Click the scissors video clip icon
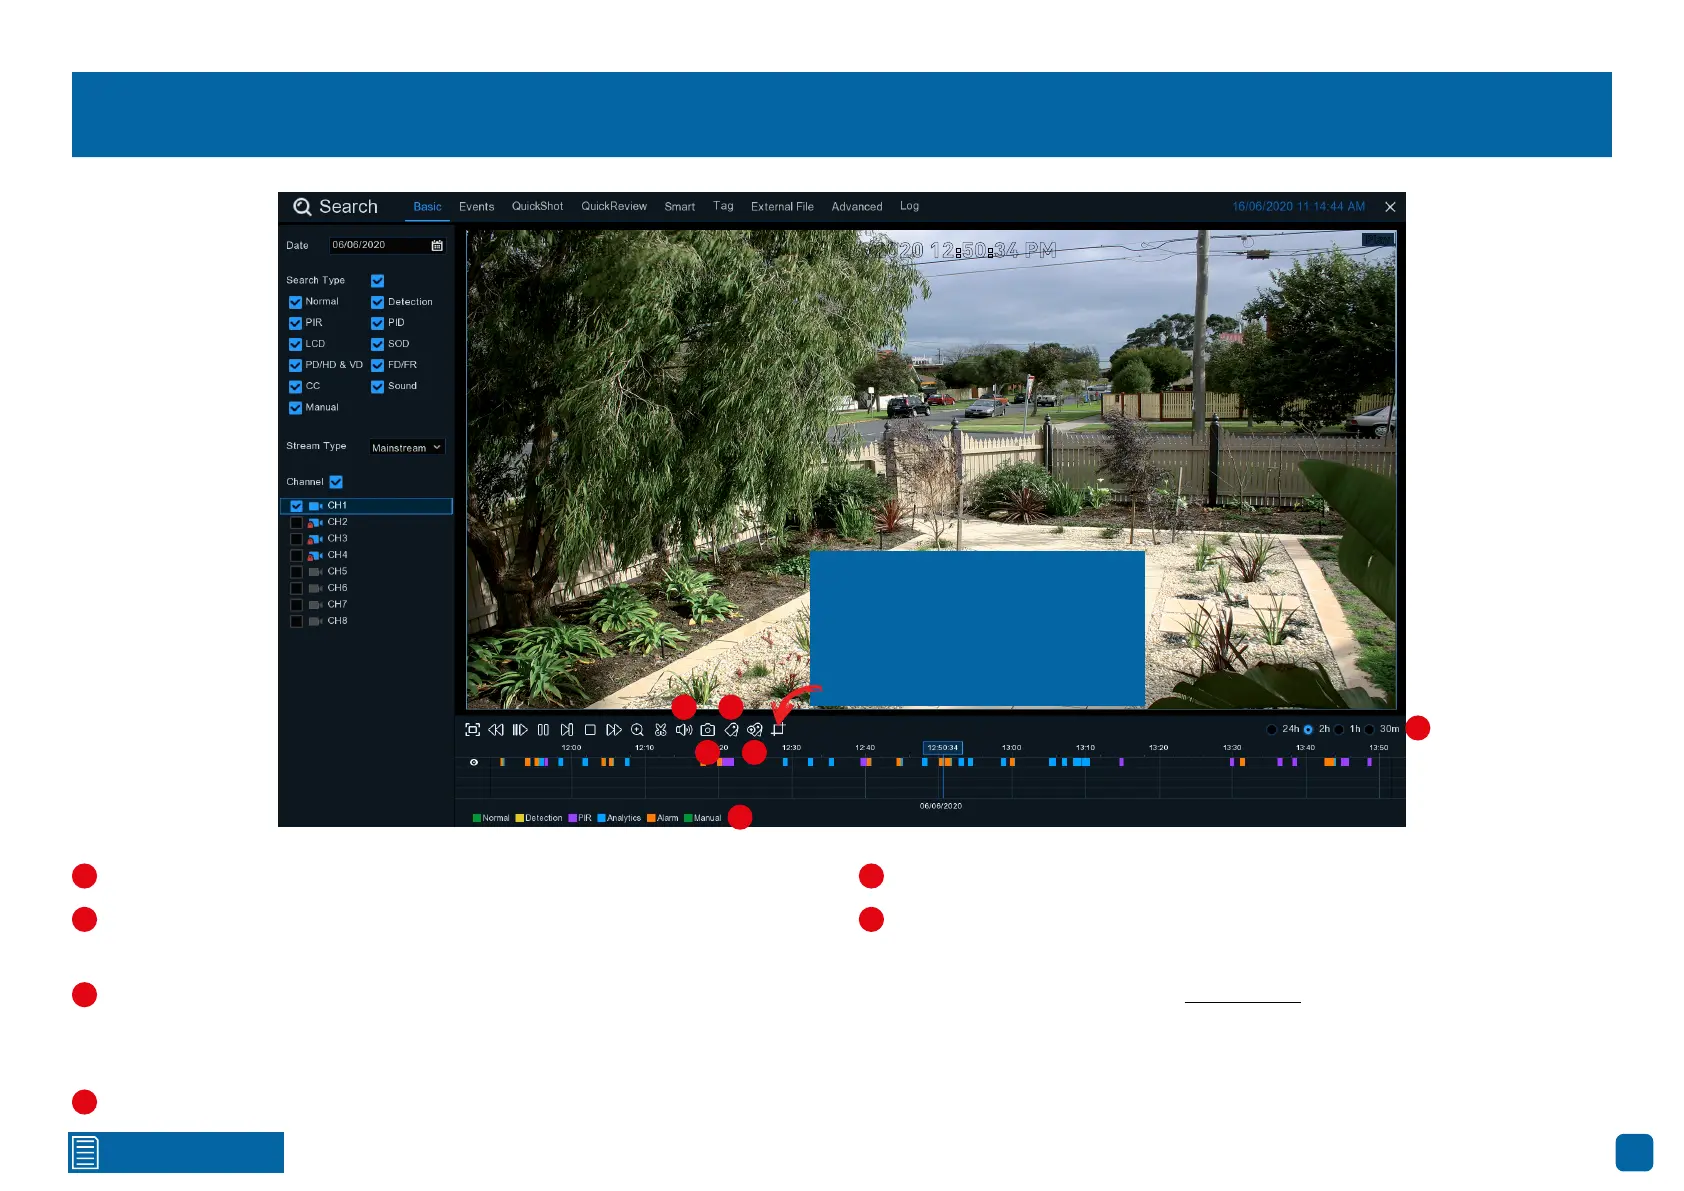 [x=661, y=730]
